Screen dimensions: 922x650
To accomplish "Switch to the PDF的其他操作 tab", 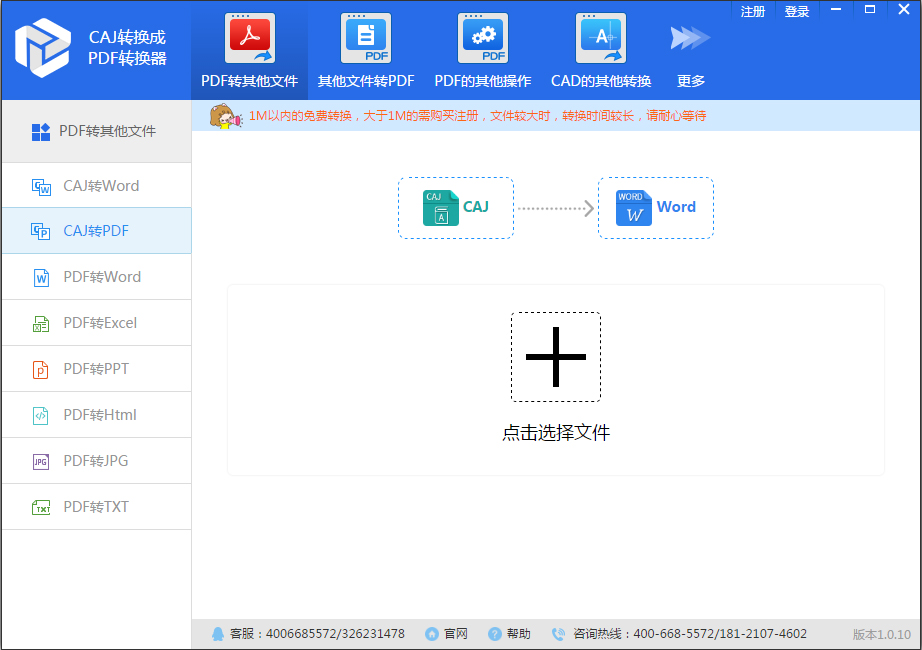I will click(483, 45).
